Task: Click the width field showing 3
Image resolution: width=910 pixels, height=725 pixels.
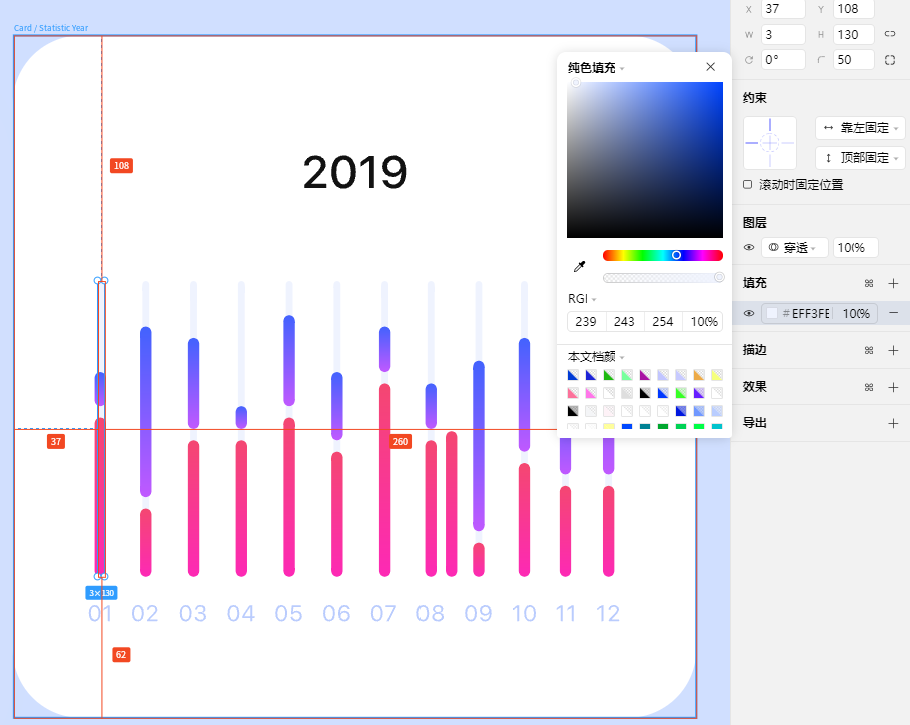Action: coord(783,34)
